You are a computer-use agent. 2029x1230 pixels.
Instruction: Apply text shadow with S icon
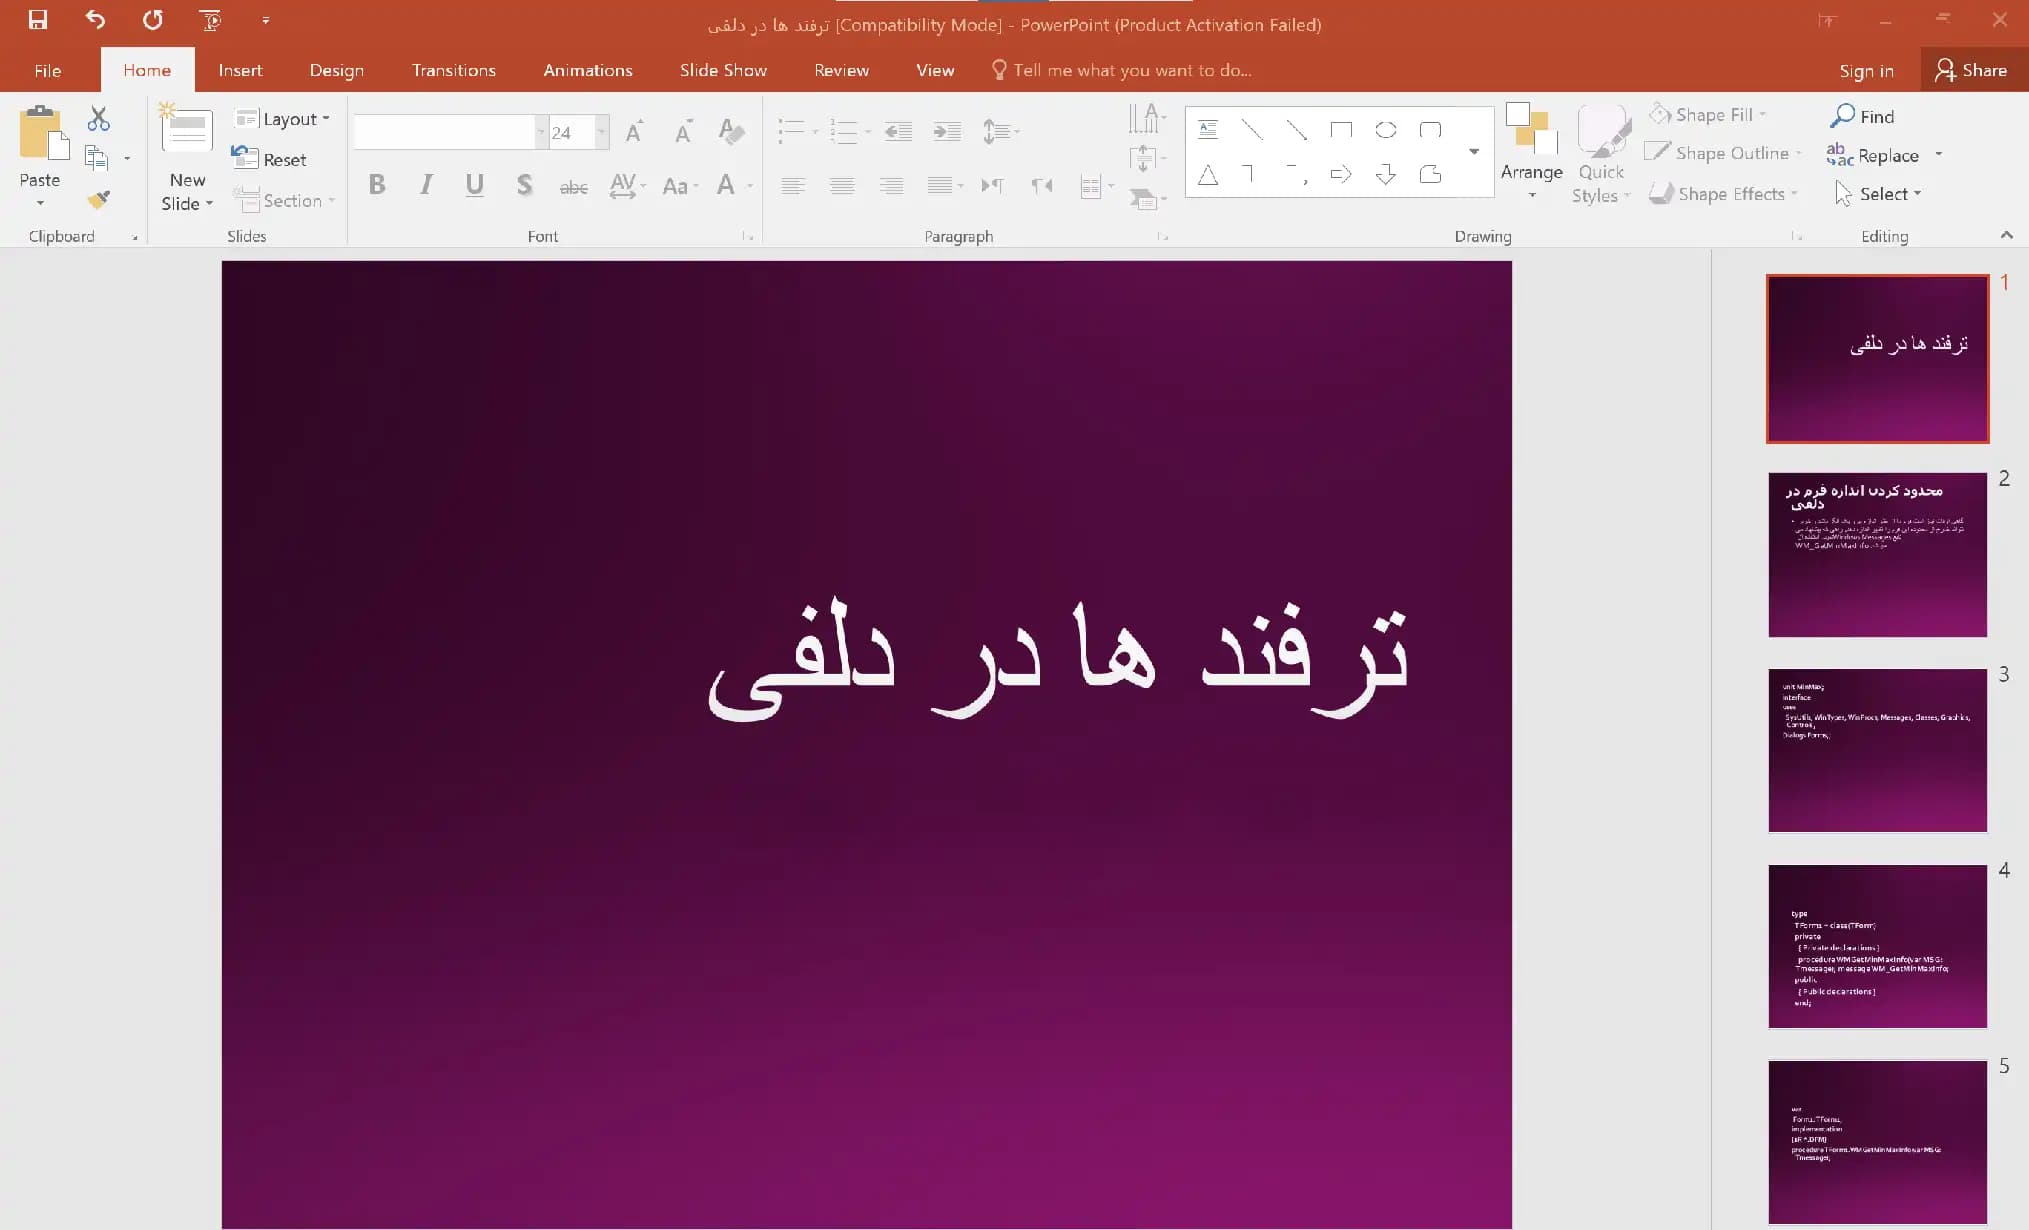pyautogui.click(x=524, y=185)
